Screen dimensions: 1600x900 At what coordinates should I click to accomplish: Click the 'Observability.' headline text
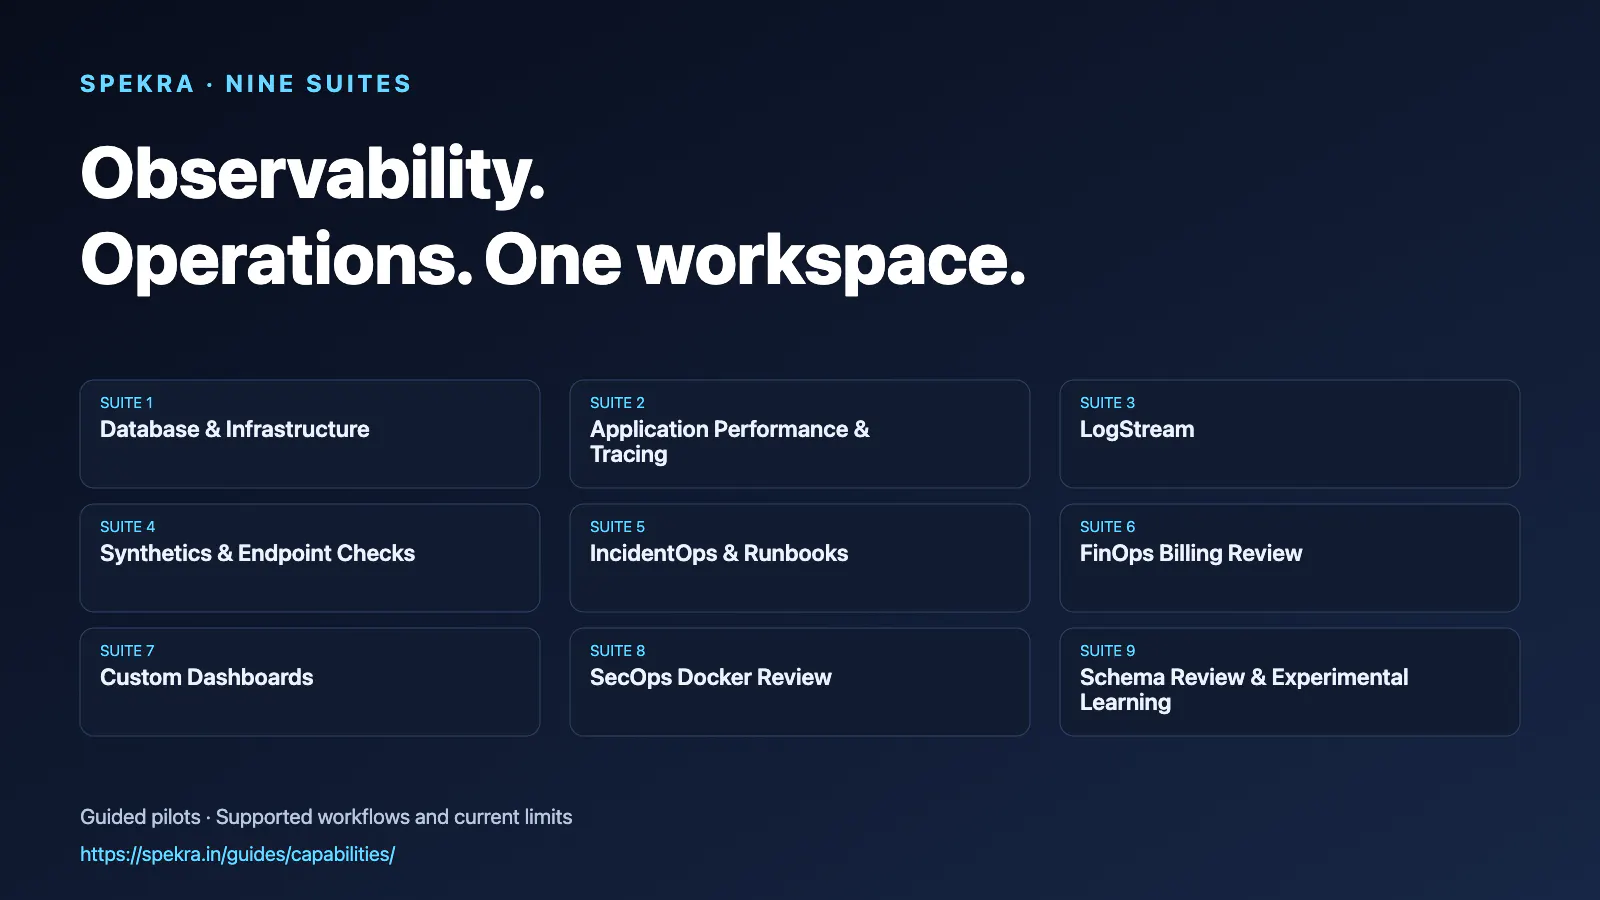(x=313, y=174)
